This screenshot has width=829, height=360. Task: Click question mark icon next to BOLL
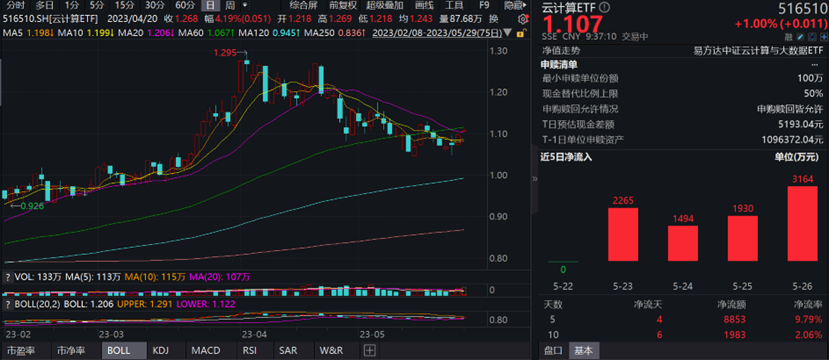(8, 304)
